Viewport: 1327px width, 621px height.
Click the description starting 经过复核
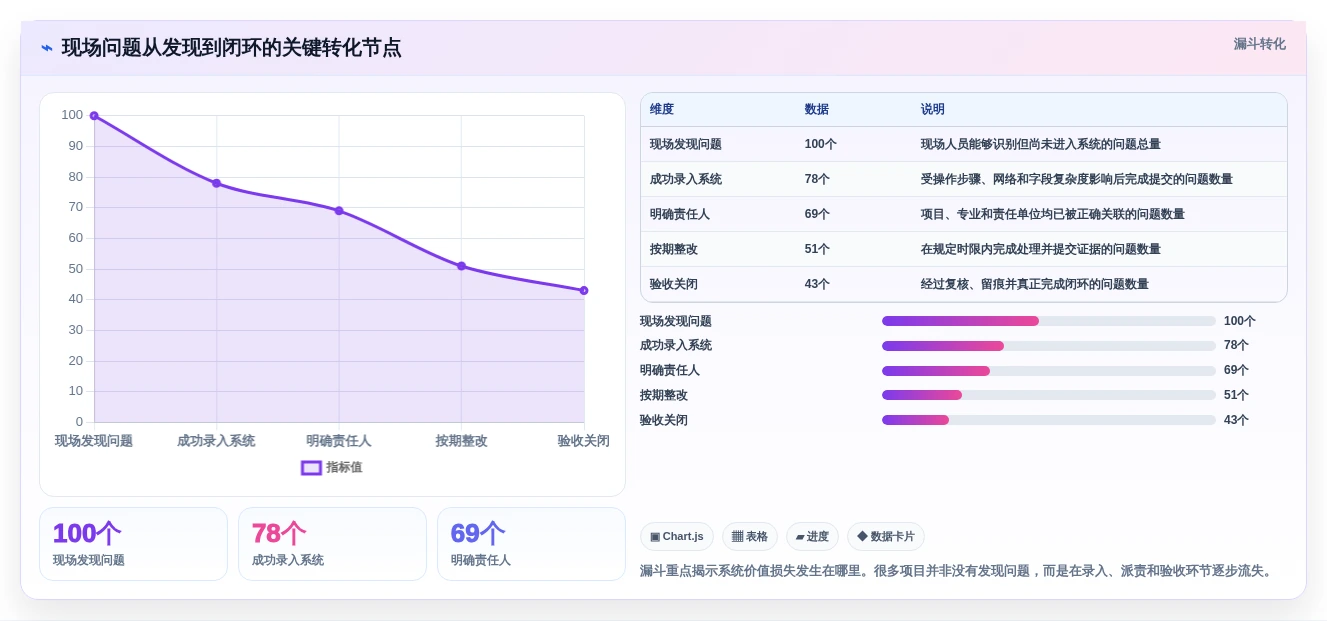[x=1035, y=284]
